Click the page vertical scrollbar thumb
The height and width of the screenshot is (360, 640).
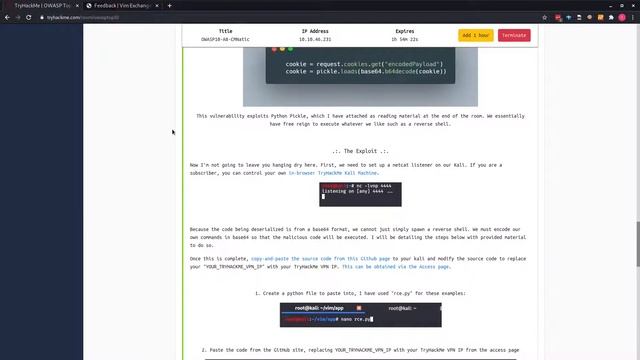click(x=638, y=244)
